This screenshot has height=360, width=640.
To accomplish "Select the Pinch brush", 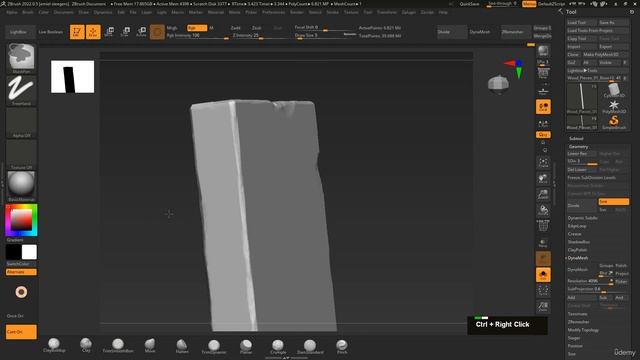I will click(x=342, y=345).
